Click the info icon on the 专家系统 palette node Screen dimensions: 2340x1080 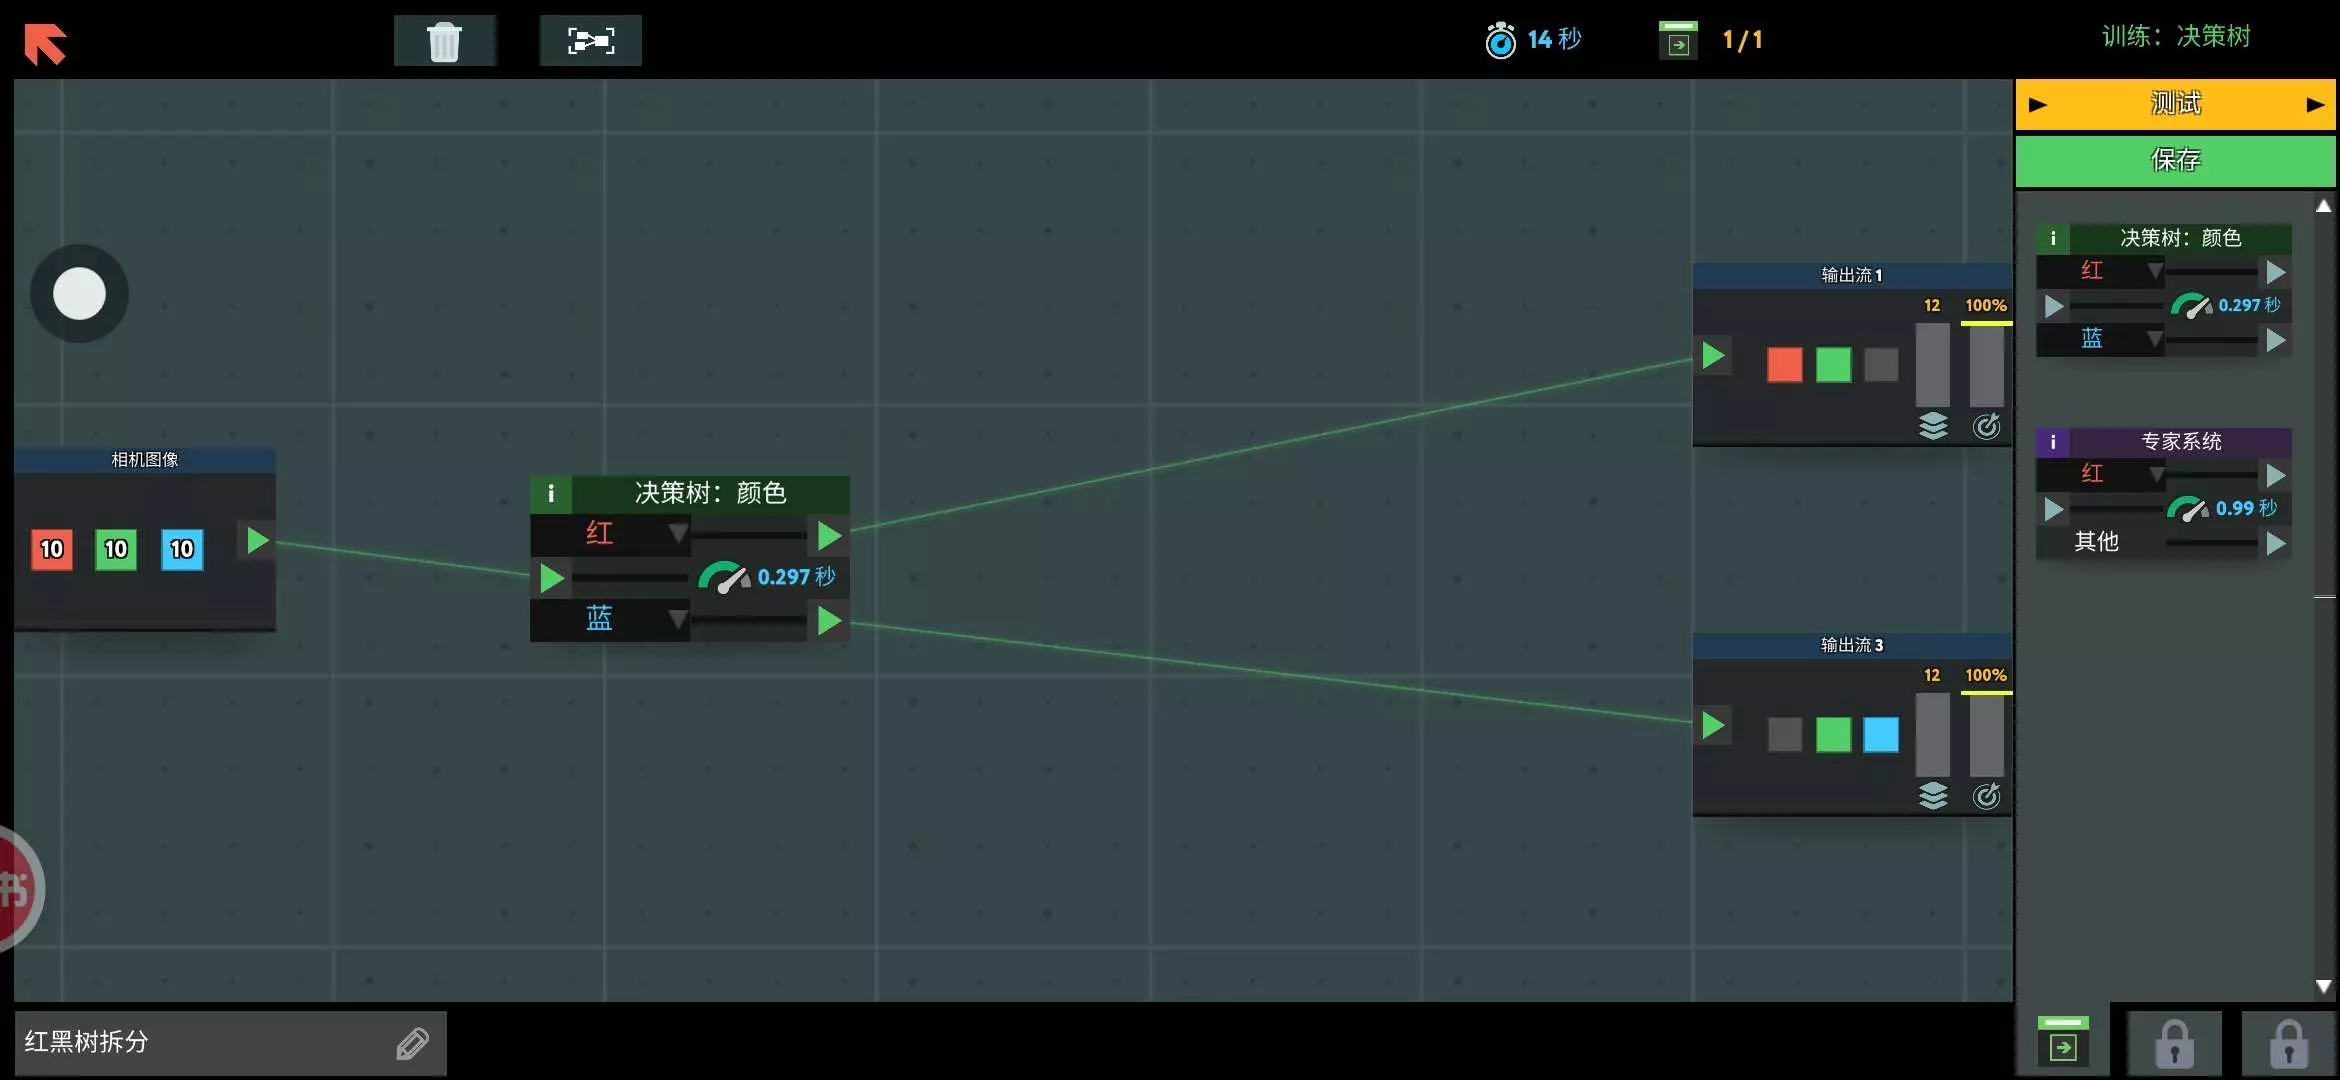tap(2053, 442)
